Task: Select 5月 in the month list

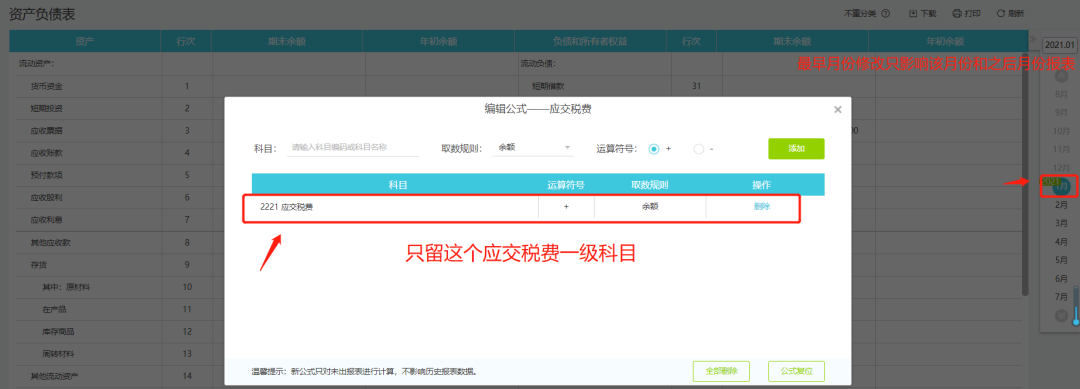Action: click(1061, 260)
